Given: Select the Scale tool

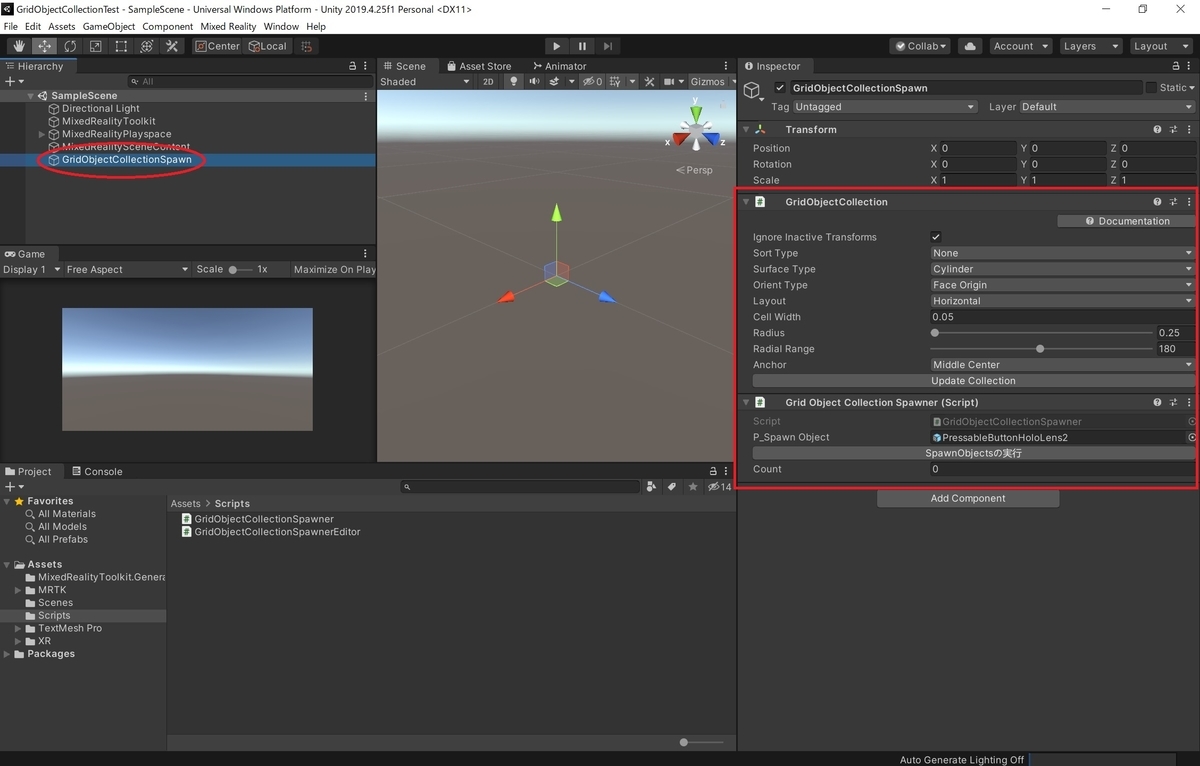Looking at the screenshot, I should (x=95, y=46).
